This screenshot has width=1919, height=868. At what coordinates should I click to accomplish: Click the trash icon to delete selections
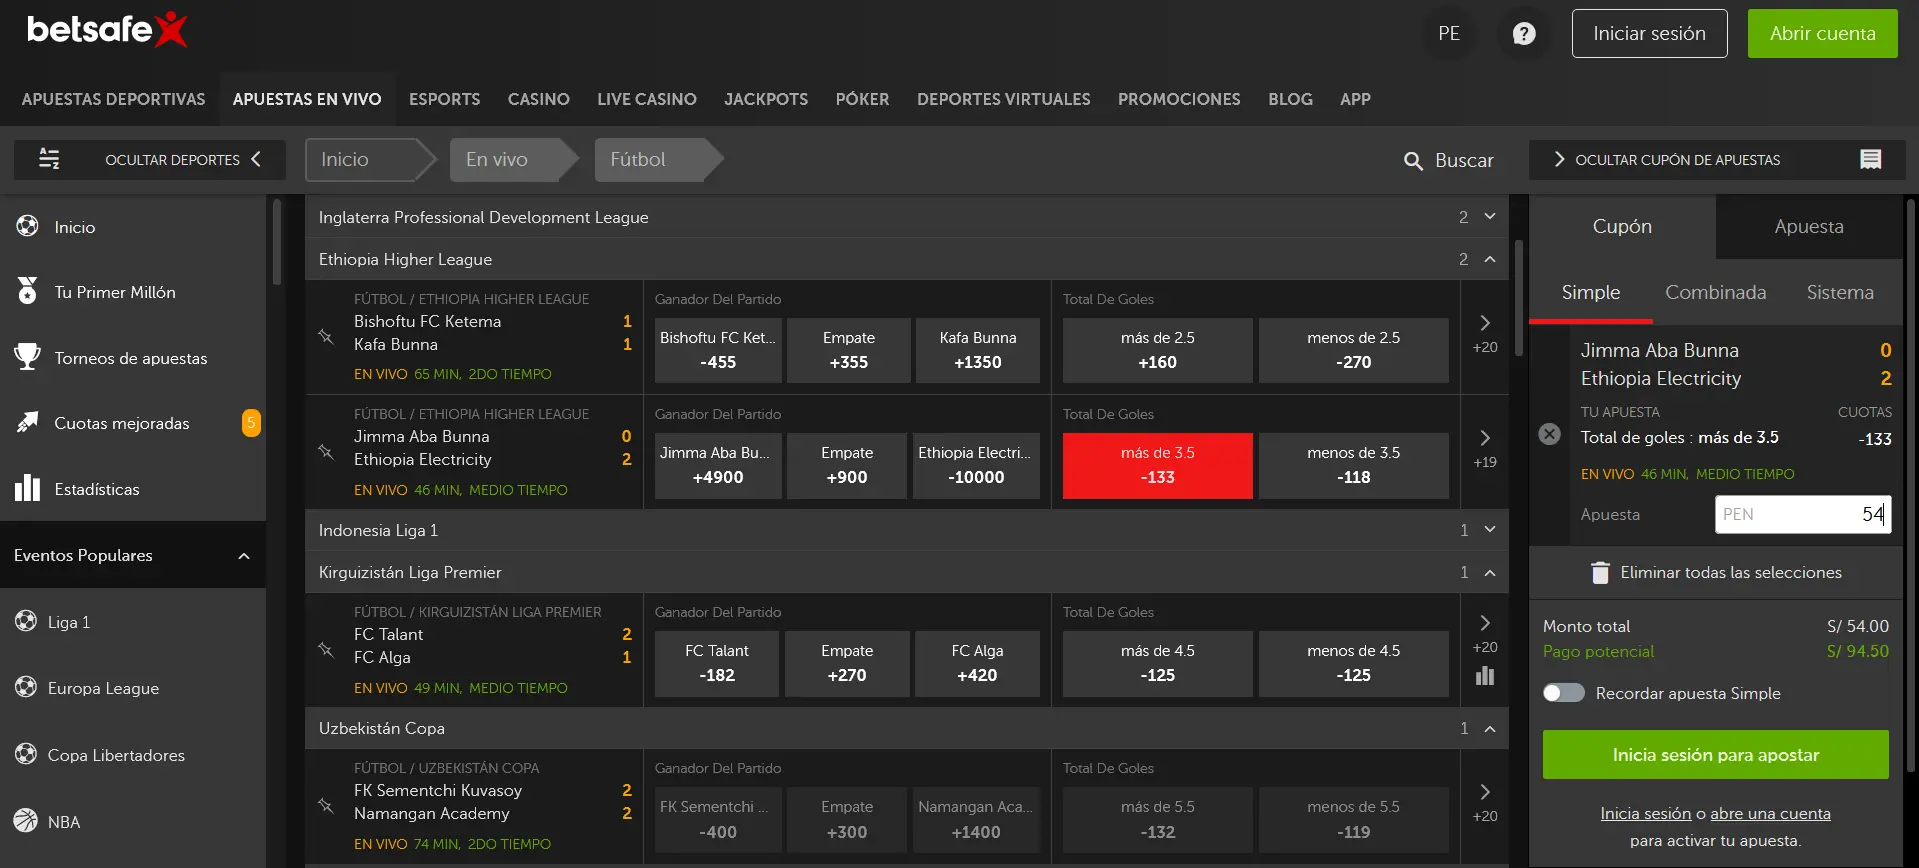[1600, 572]
